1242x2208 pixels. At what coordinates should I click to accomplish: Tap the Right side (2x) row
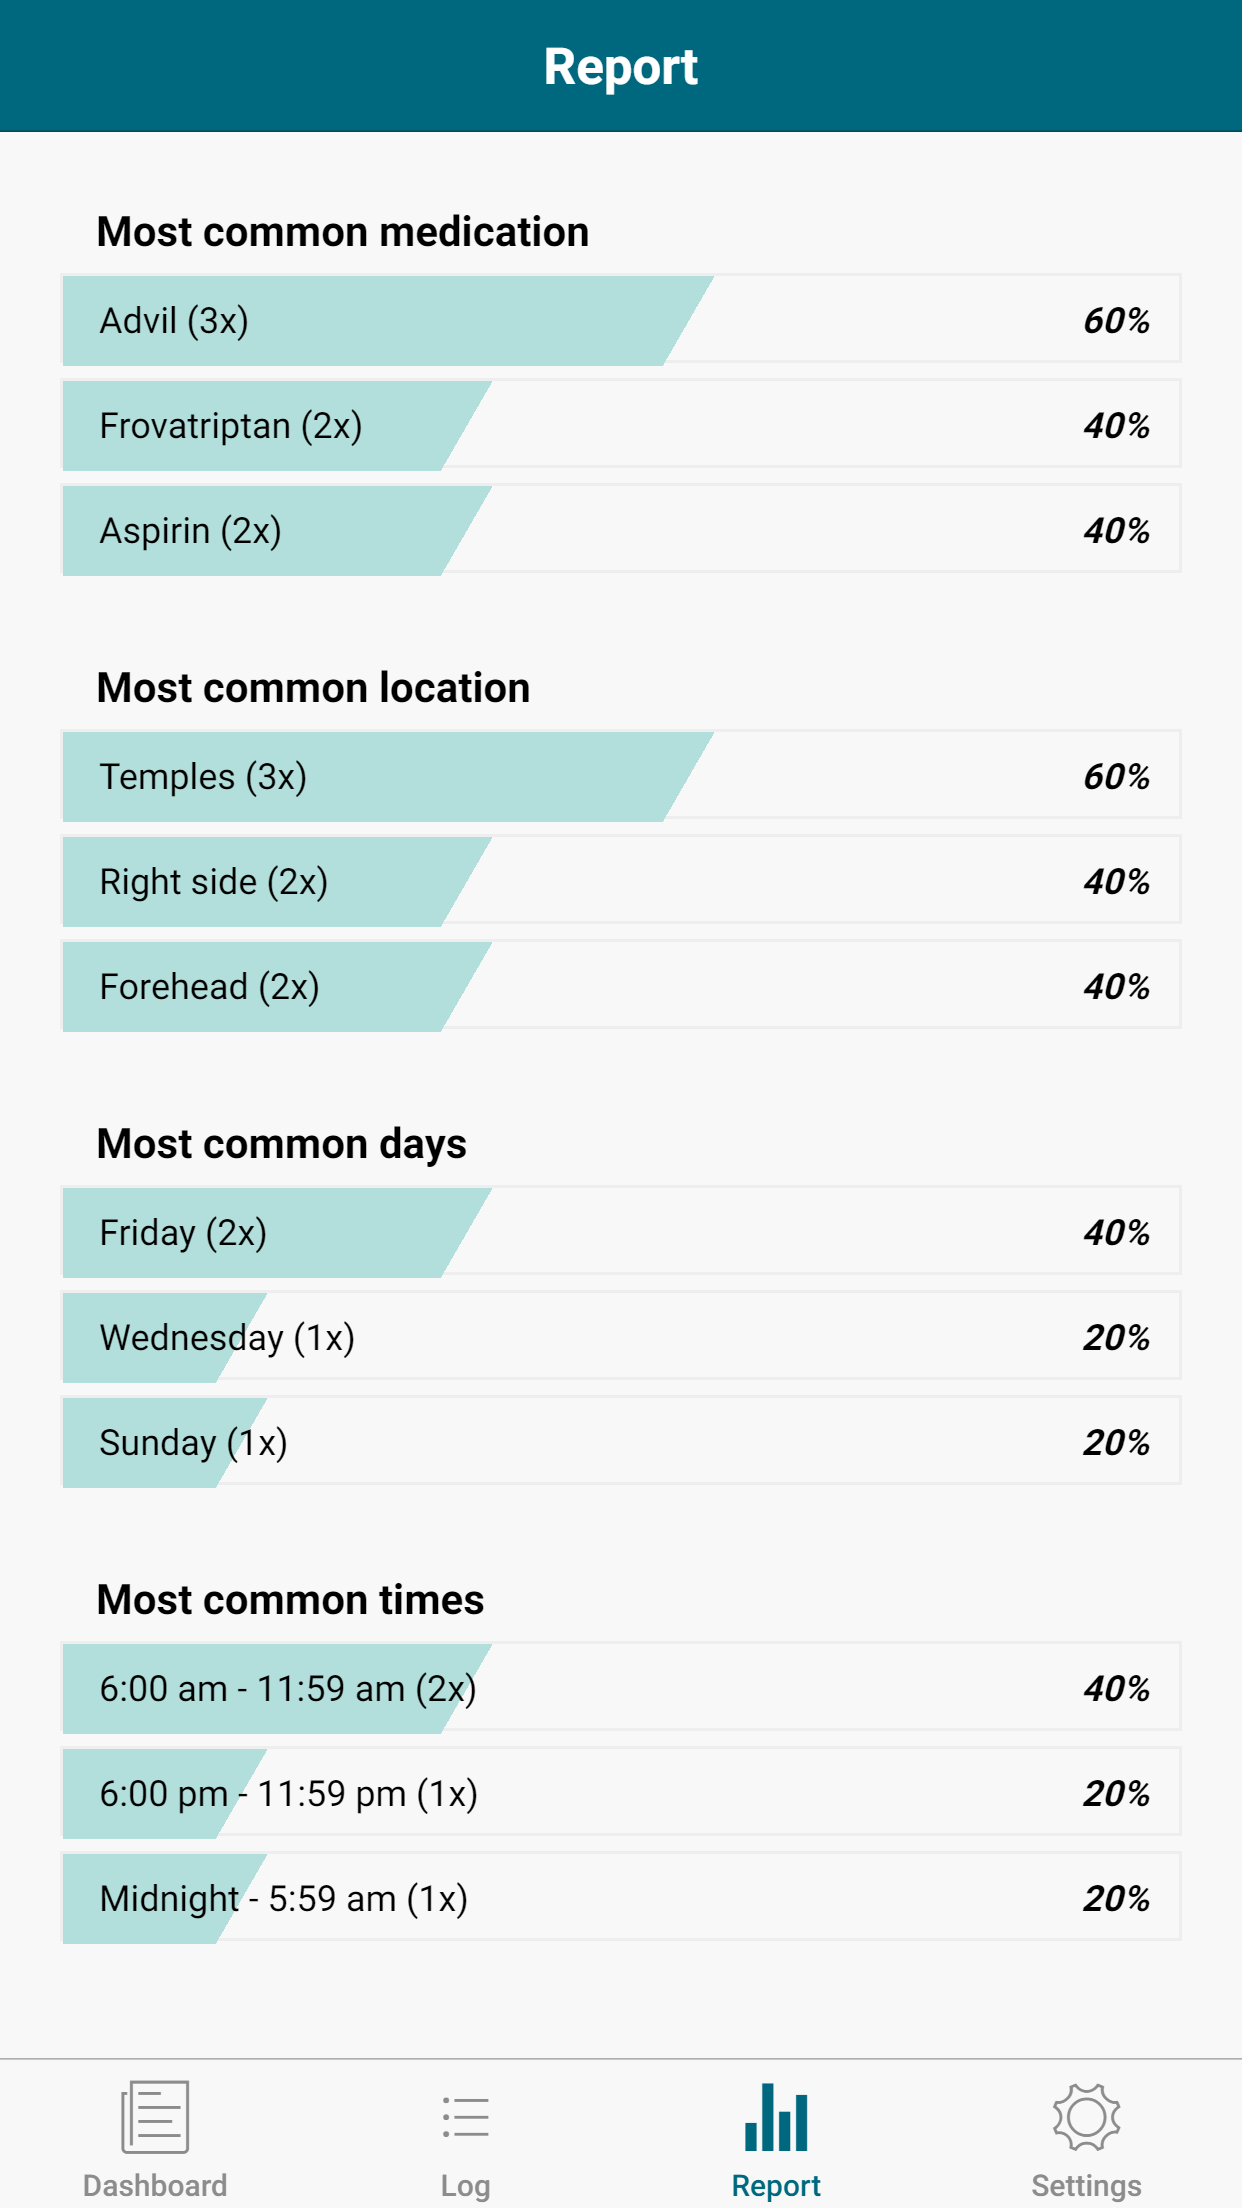[x=621, y=880]
